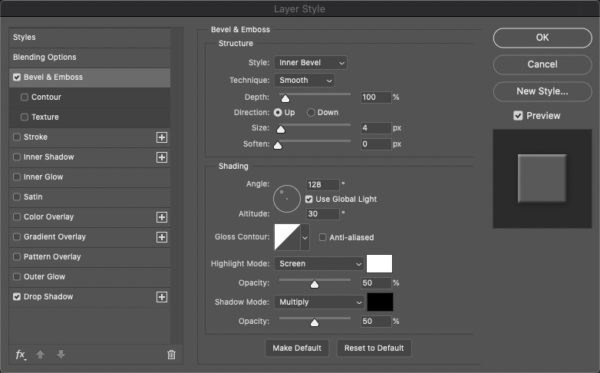This screenshot has width=600, height=373.
Task: Enable the Outer Glow checkbox
Action: click(x=17, y=277)
